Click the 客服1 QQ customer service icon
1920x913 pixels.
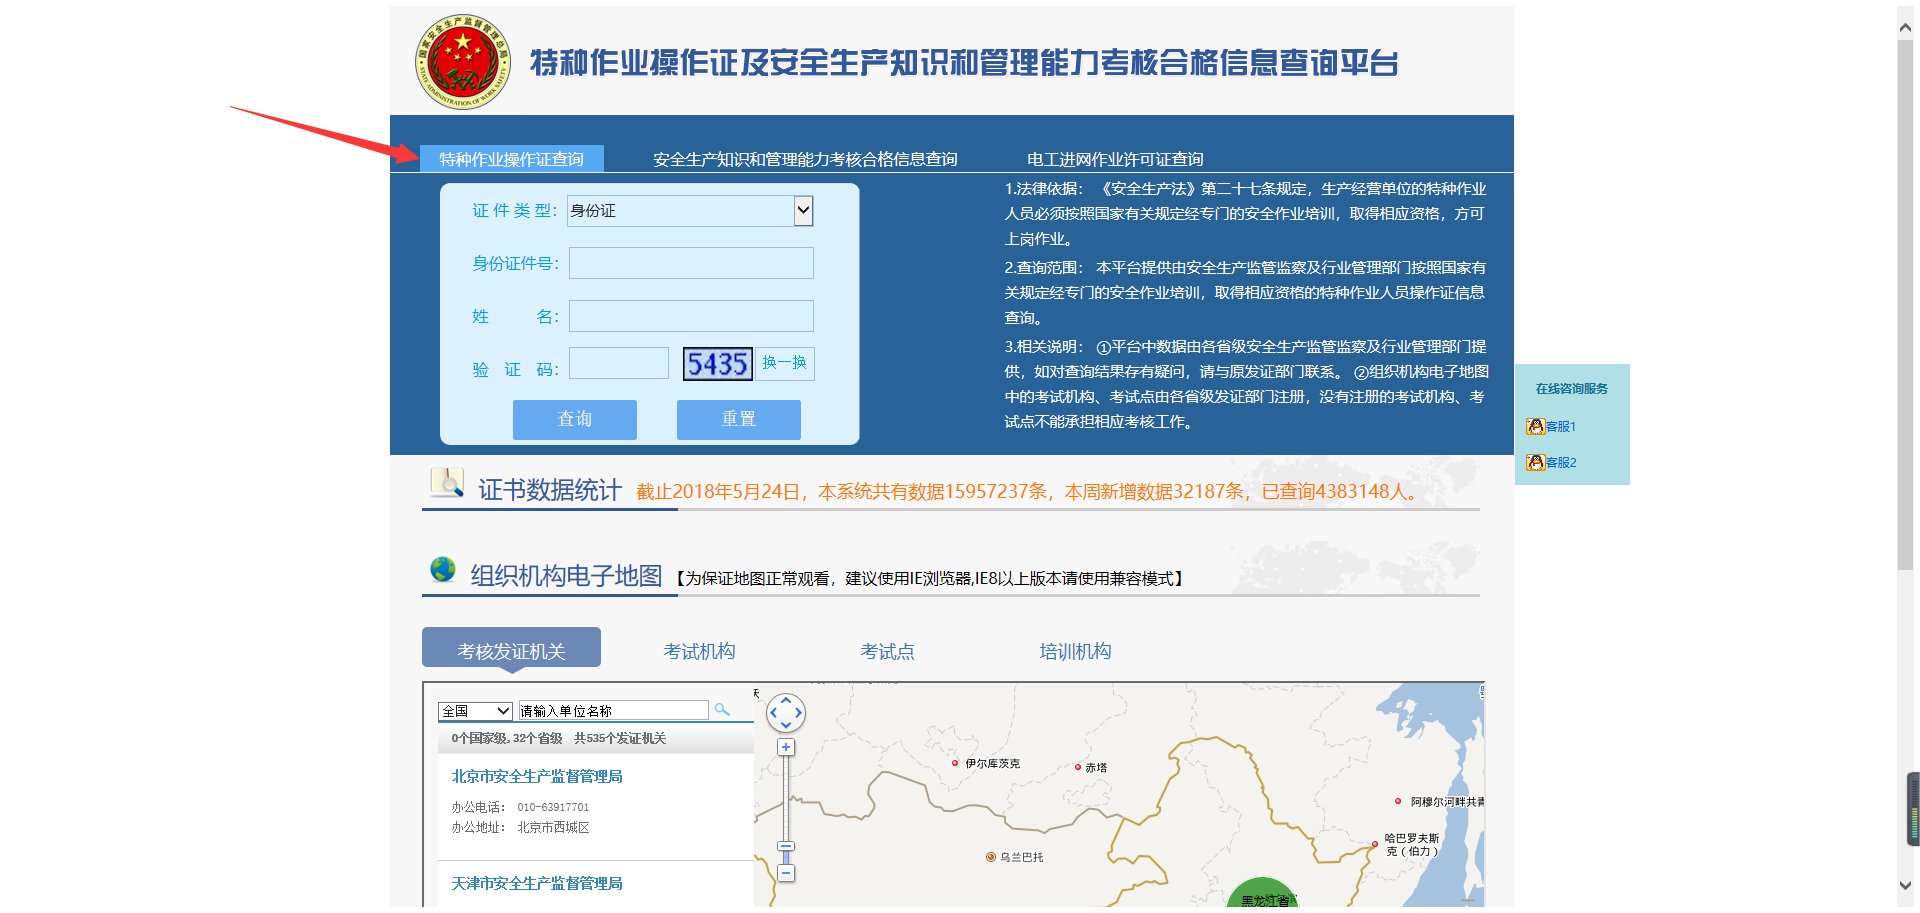(x=1537, y=425)
